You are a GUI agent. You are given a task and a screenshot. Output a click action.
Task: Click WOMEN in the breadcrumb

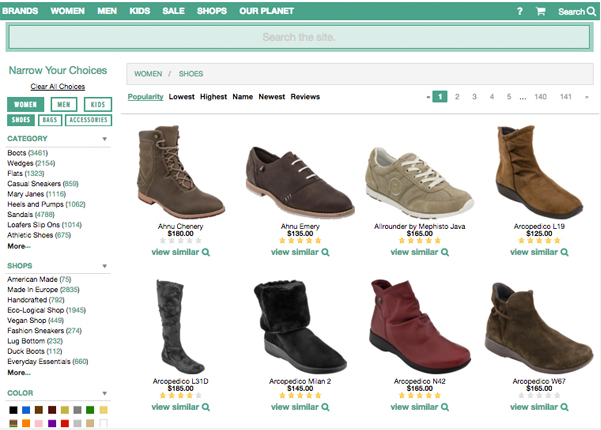point(148,74)
